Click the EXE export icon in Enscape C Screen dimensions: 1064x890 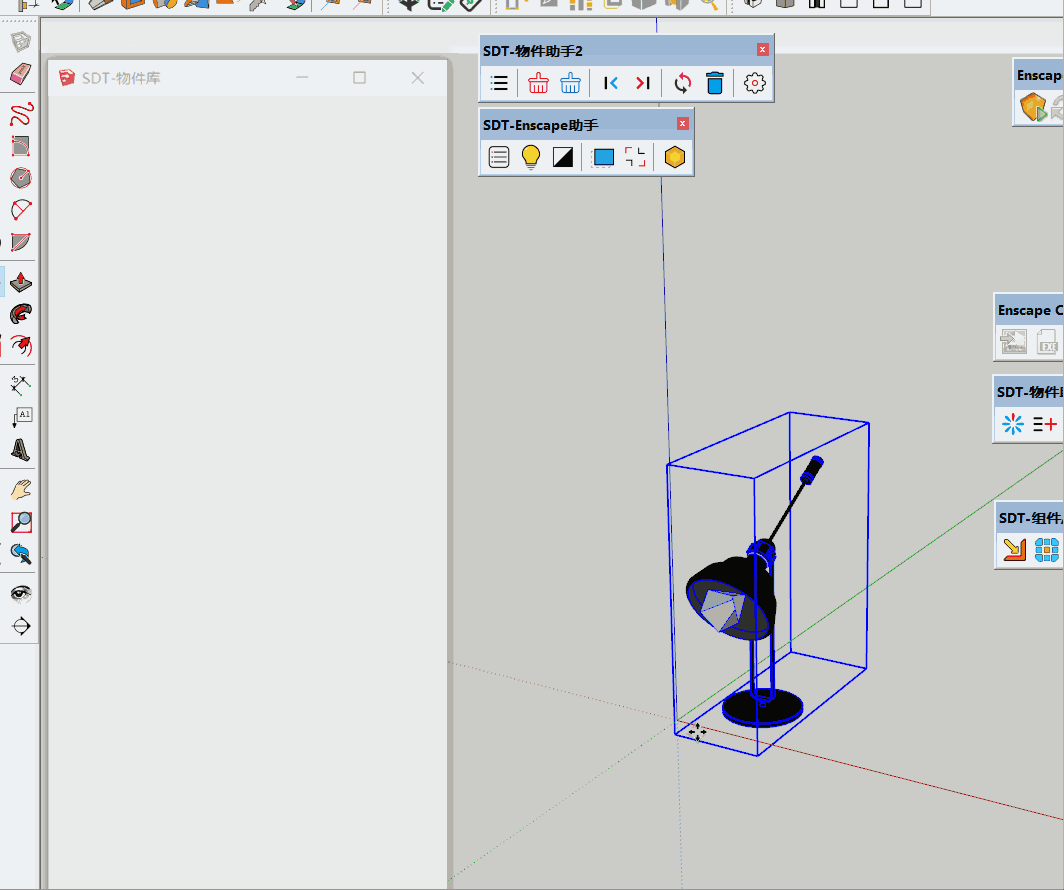(1047, 342)
